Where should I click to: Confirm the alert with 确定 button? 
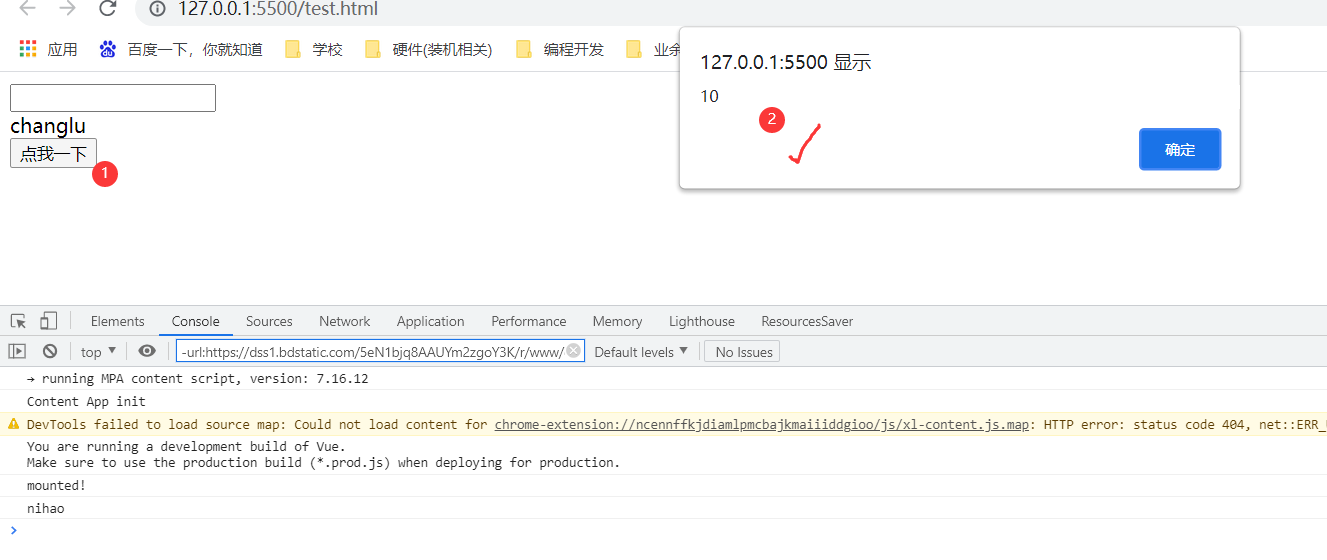[1180, 149]
